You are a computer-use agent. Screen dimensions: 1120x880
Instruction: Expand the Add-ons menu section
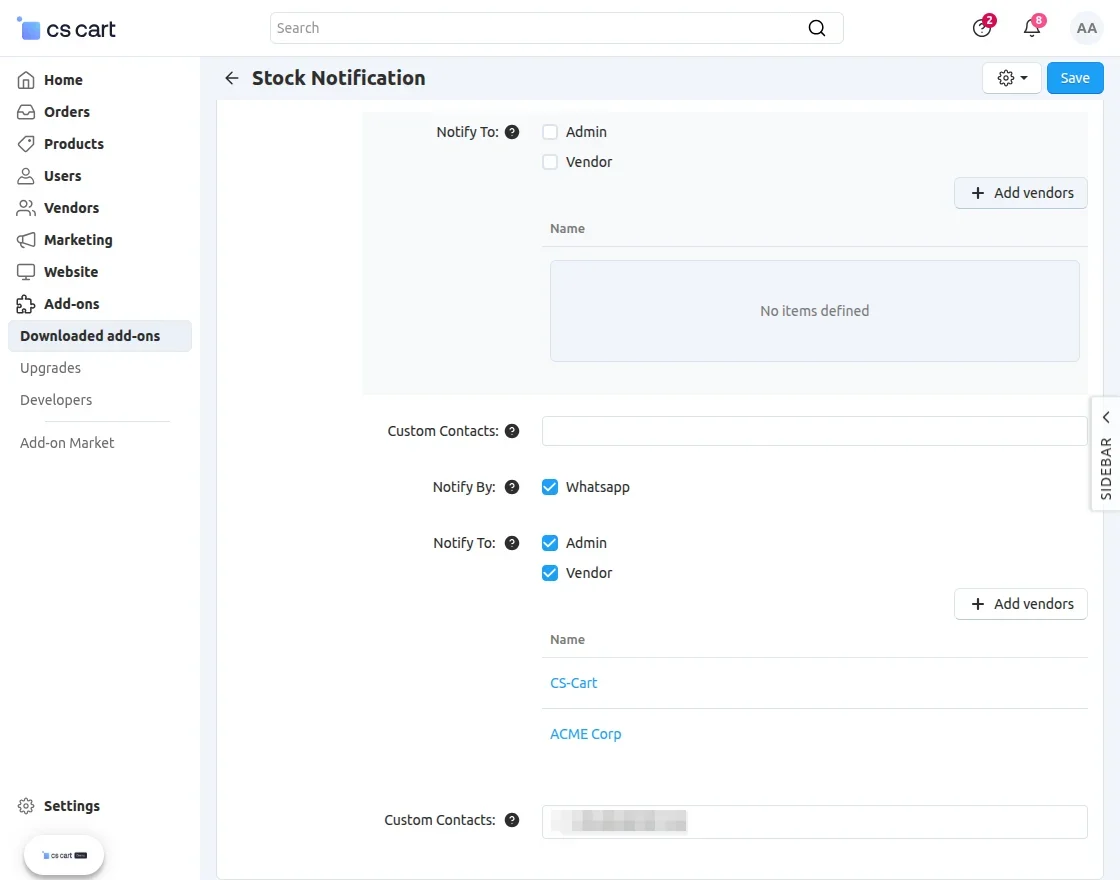click(71, 304)
